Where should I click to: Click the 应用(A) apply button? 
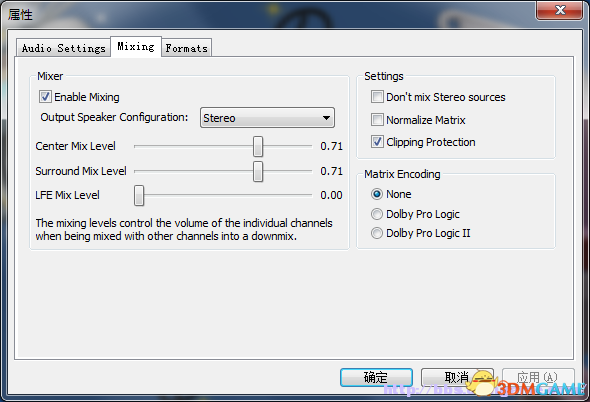click(538, 377)
